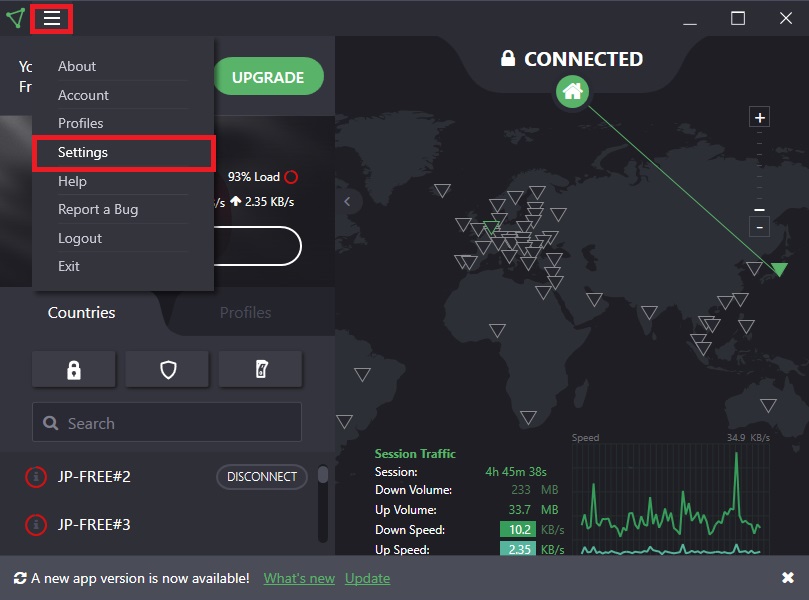Image resolution: width=809 pixels, height=600 pixels.
Task: Collapse the sidebar with left chevron
Action: (x=347, y=202)
